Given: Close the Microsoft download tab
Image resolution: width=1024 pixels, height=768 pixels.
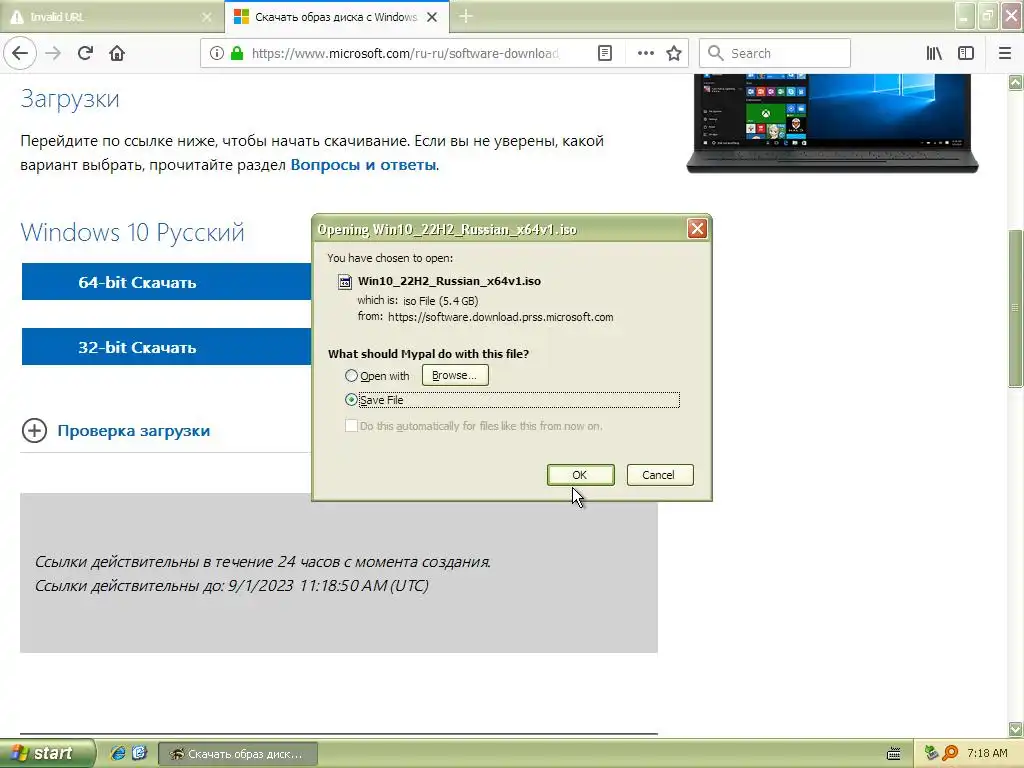Looking at the screenshot, I should 432,17.
